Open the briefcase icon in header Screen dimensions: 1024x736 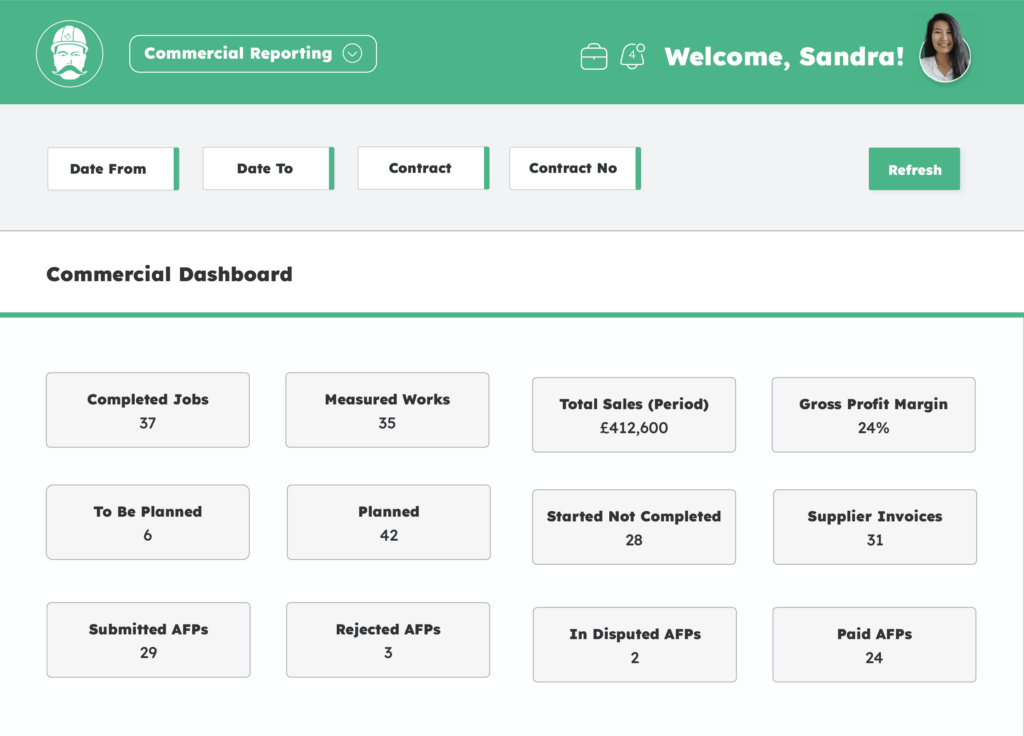coord(594,57)
